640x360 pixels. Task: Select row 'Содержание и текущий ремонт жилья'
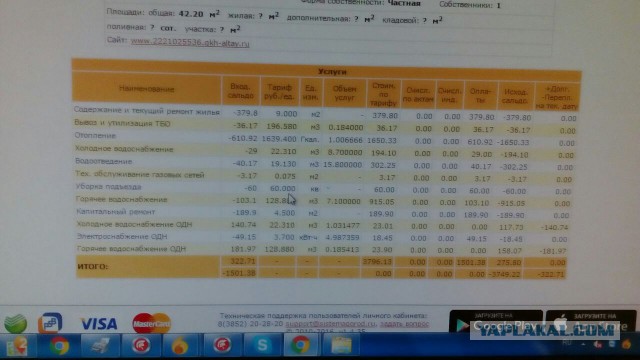tap(147, 111)
